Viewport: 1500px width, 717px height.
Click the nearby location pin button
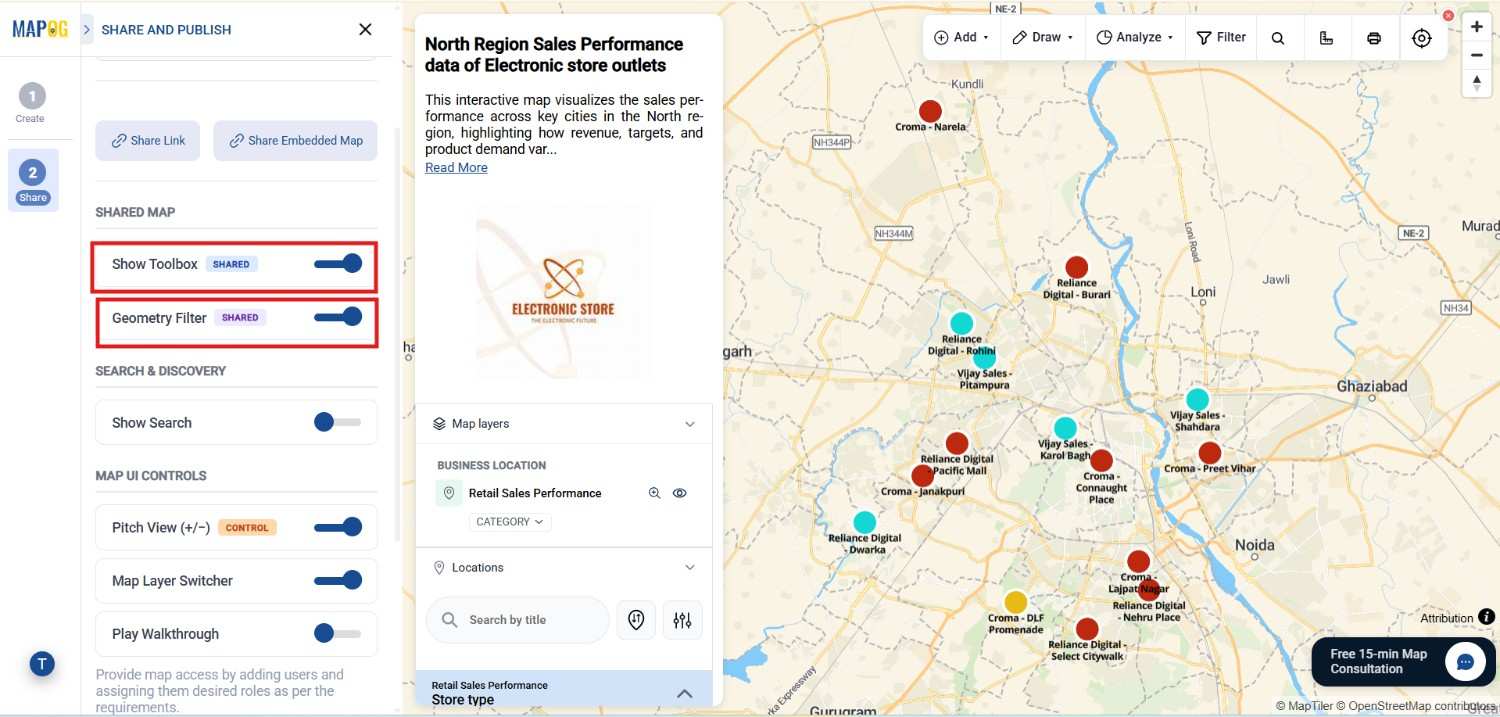[x=636, y=620]
